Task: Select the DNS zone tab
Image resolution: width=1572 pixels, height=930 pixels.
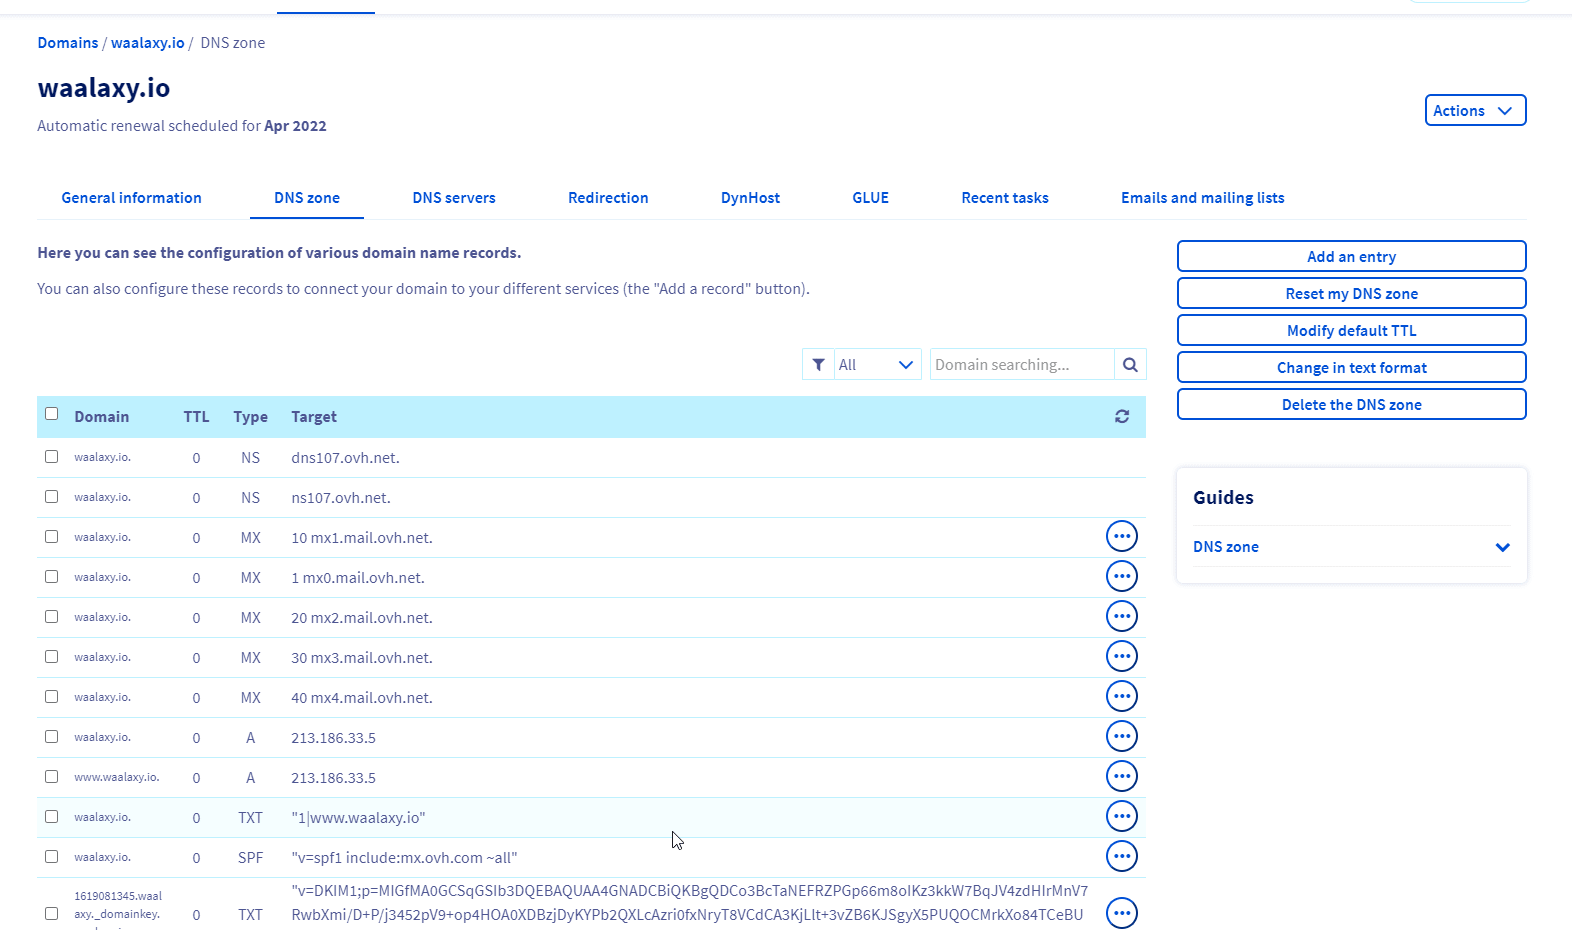Action: click(307, 198)
